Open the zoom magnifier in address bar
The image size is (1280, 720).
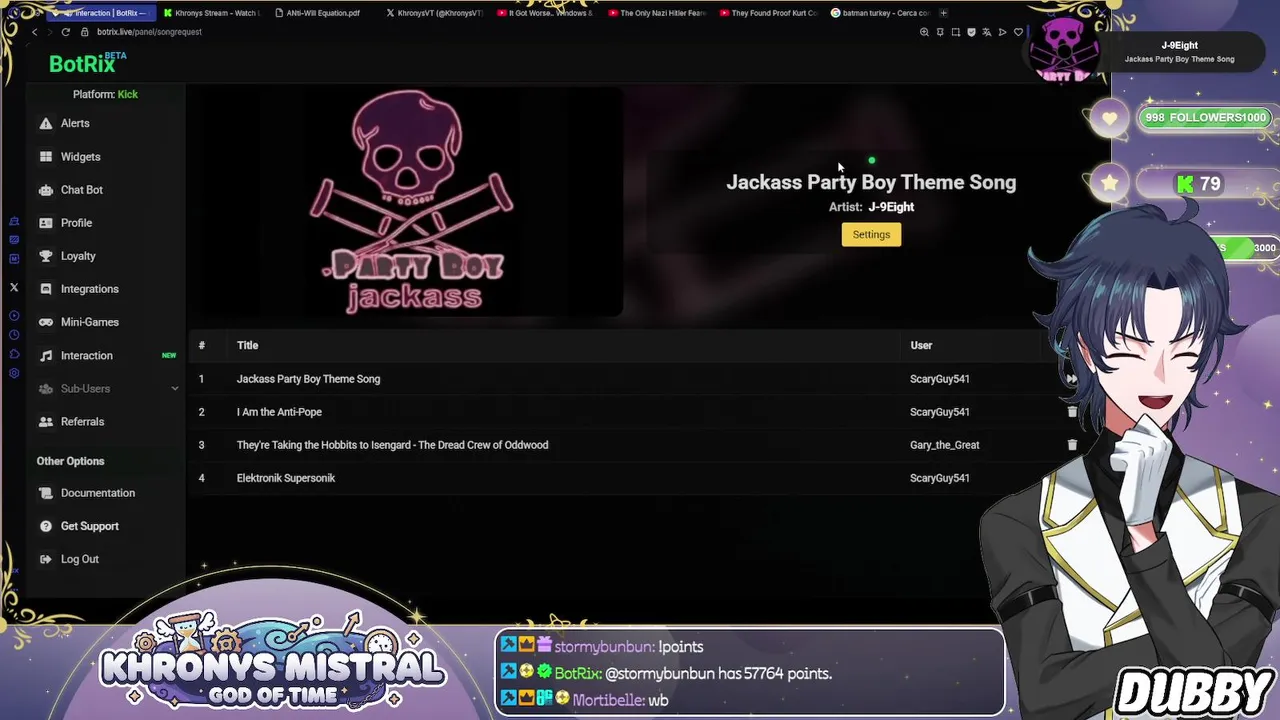click(x=924, y=32)
